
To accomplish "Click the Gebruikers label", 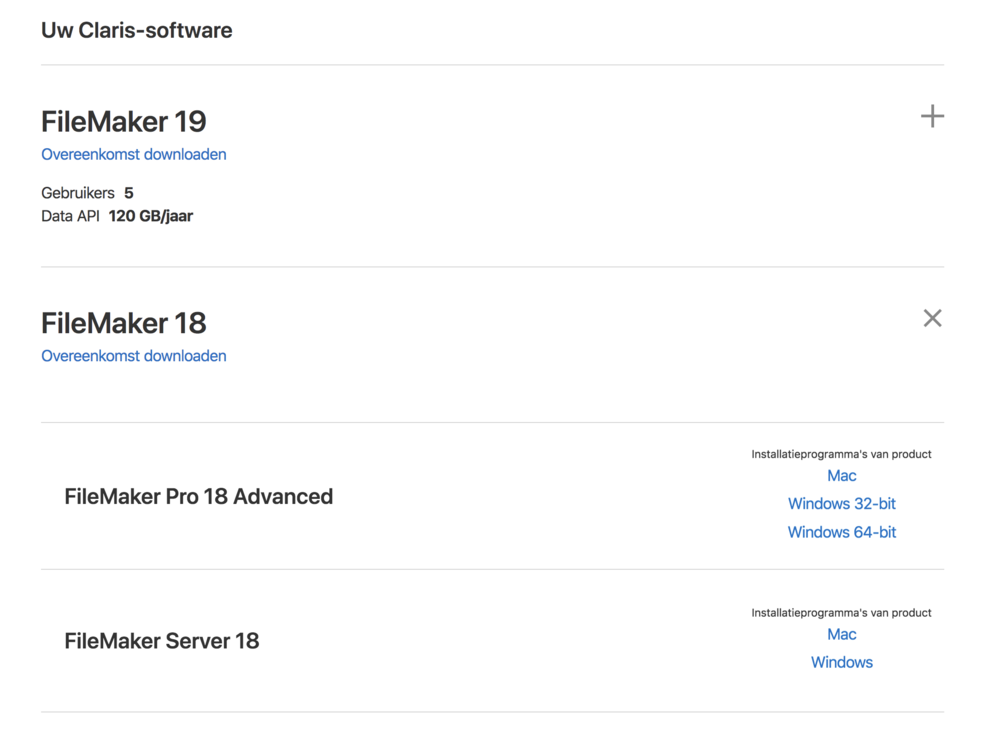I will [78, 193].
